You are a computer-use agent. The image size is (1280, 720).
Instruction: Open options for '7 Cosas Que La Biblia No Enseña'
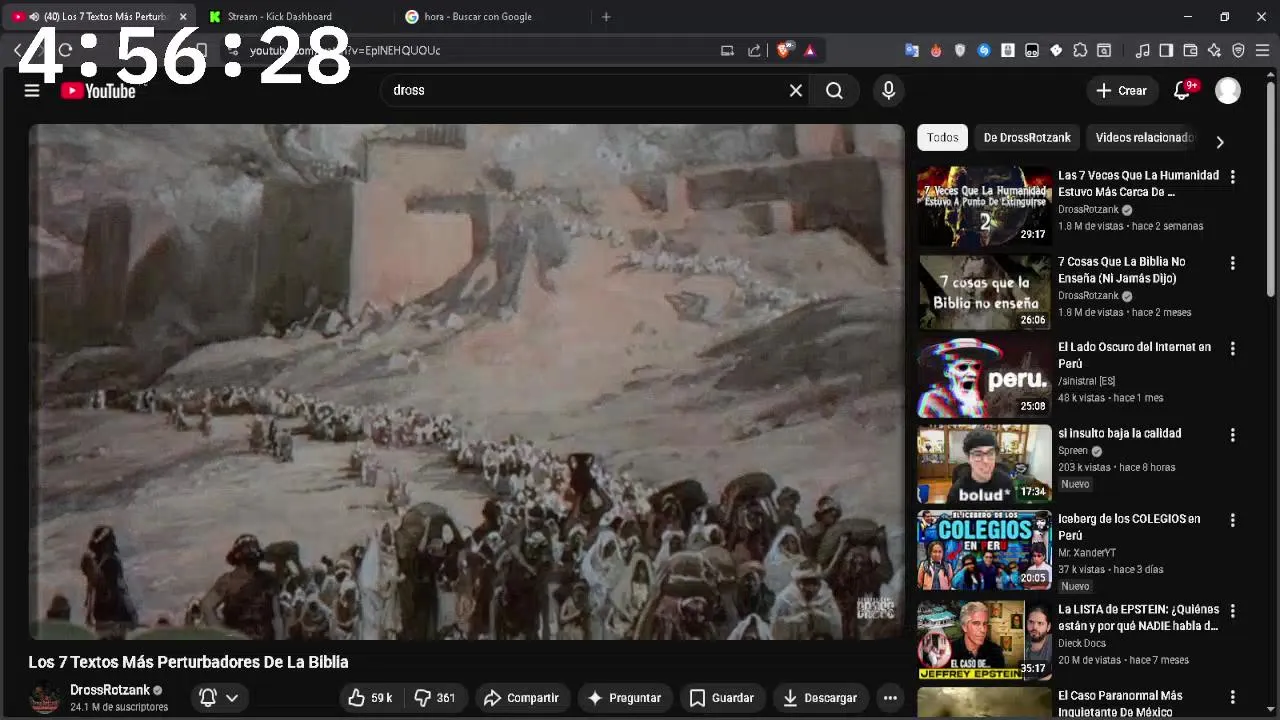pyautogui.click(x=1232, y=263)
